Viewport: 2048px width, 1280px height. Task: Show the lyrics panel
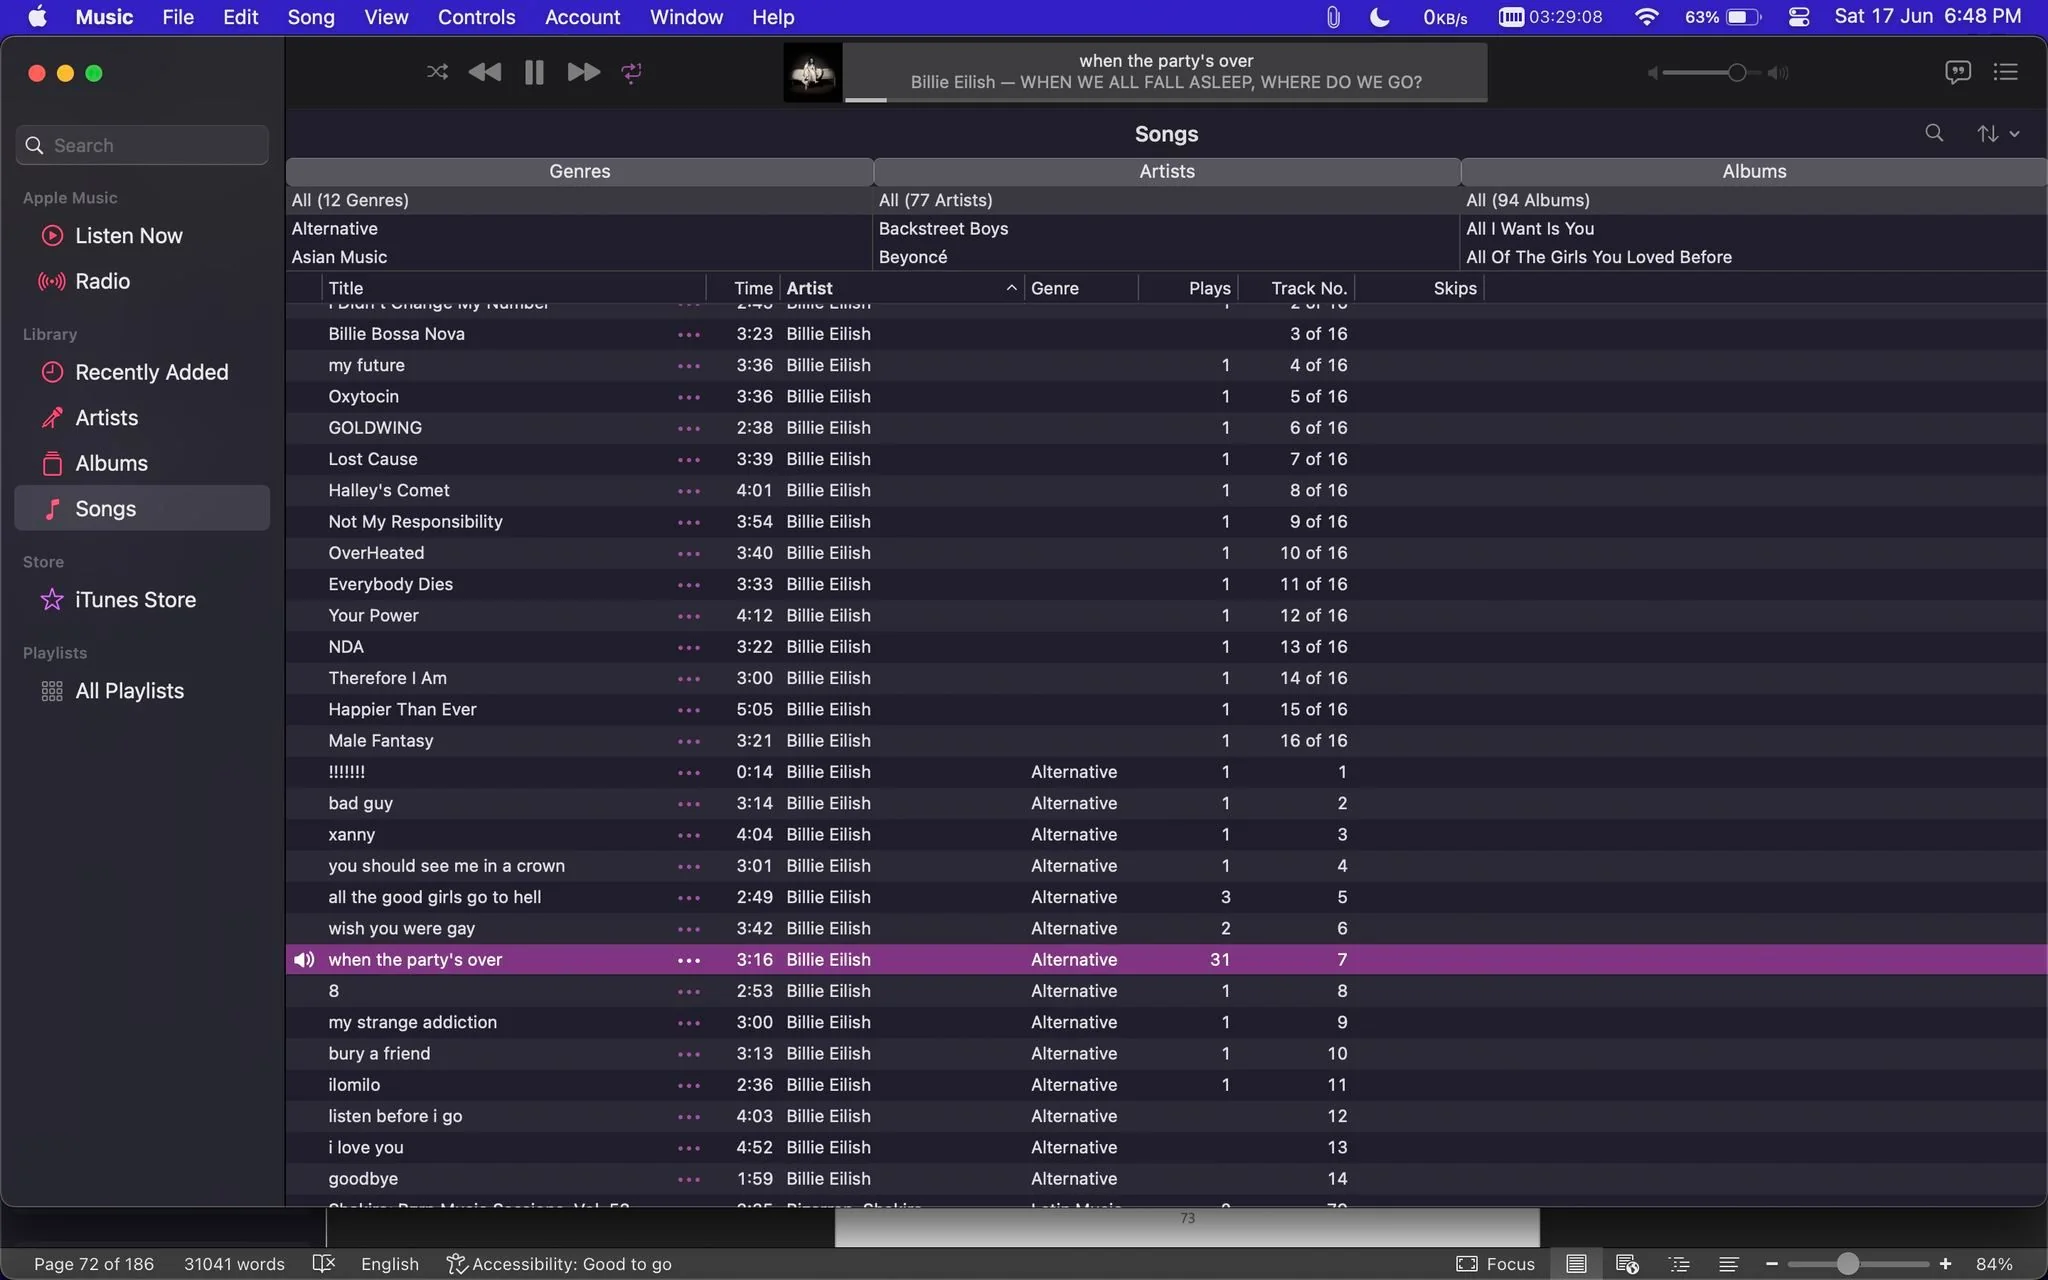1957,72
